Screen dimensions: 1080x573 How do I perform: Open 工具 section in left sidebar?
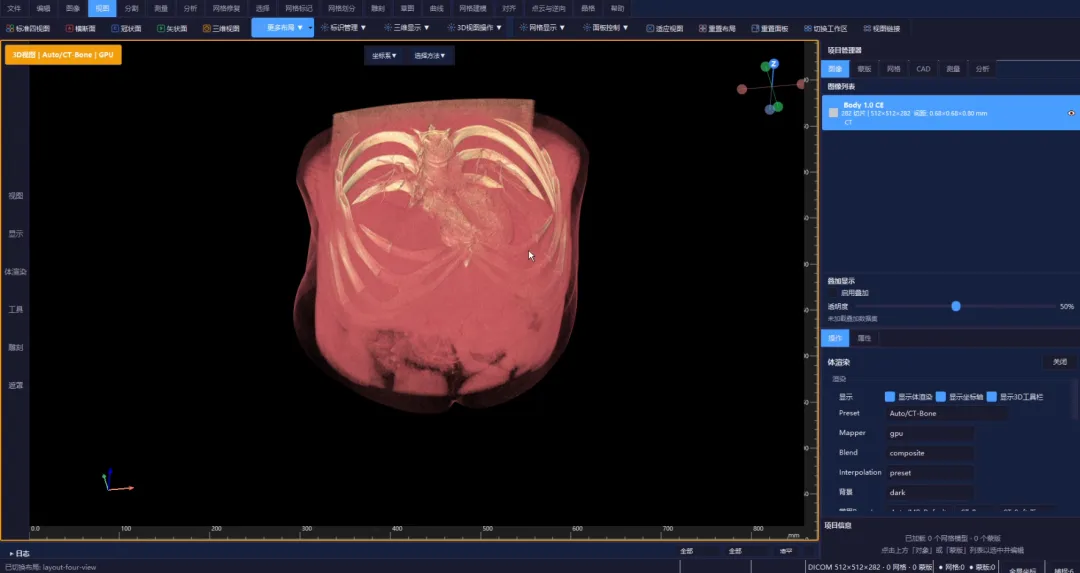[x=16, y=309]
